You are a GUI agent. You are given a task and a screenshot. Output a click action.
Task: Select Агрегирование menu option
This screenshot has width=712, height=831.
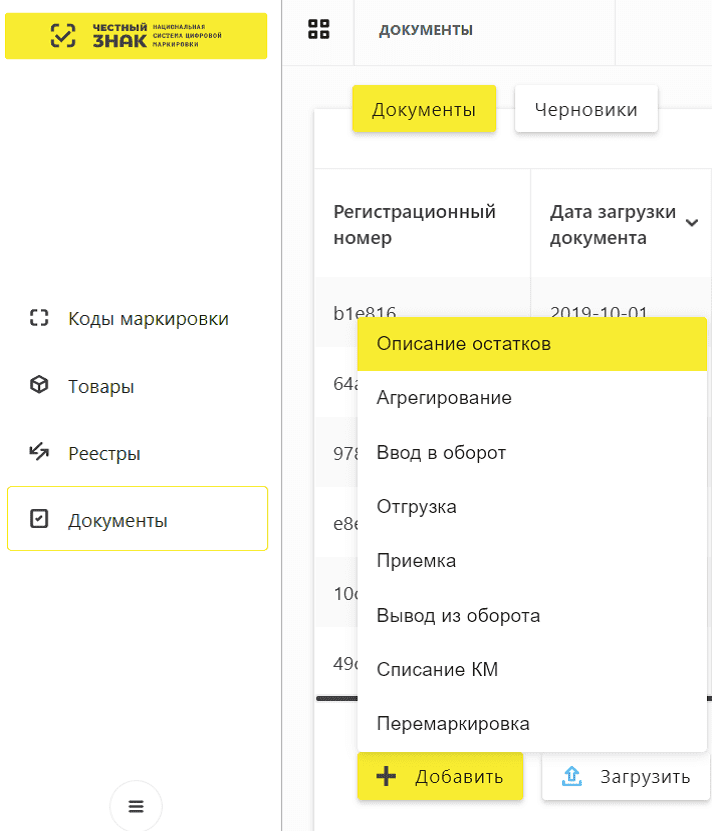tap(444, 398)
